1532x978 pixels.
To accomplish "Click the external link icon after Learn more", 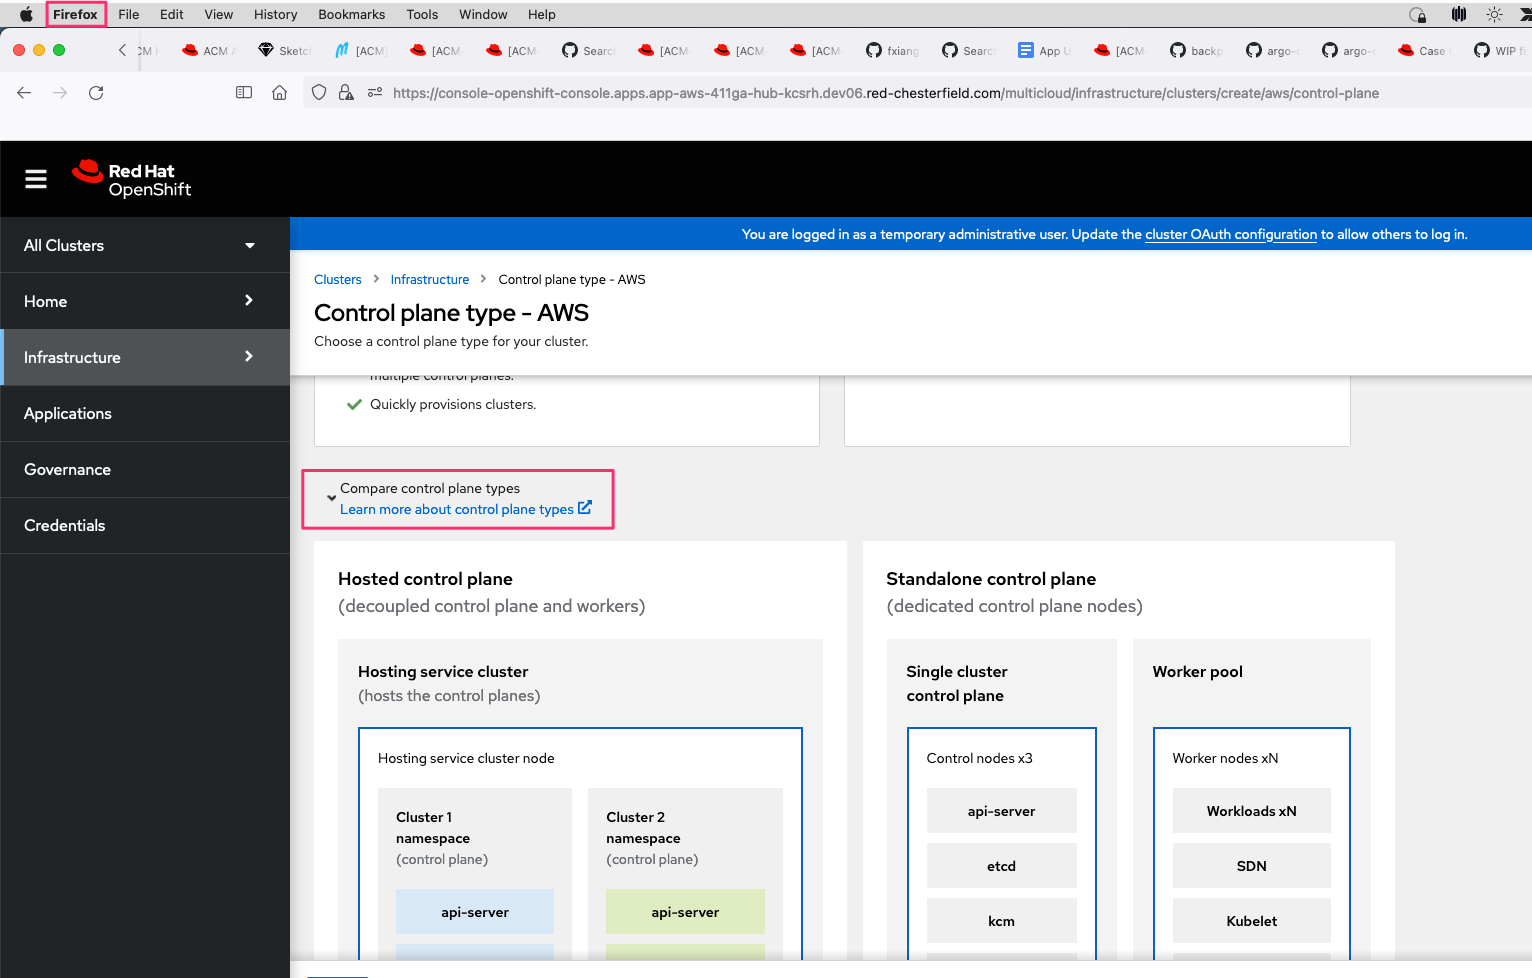I will point(585,508).
